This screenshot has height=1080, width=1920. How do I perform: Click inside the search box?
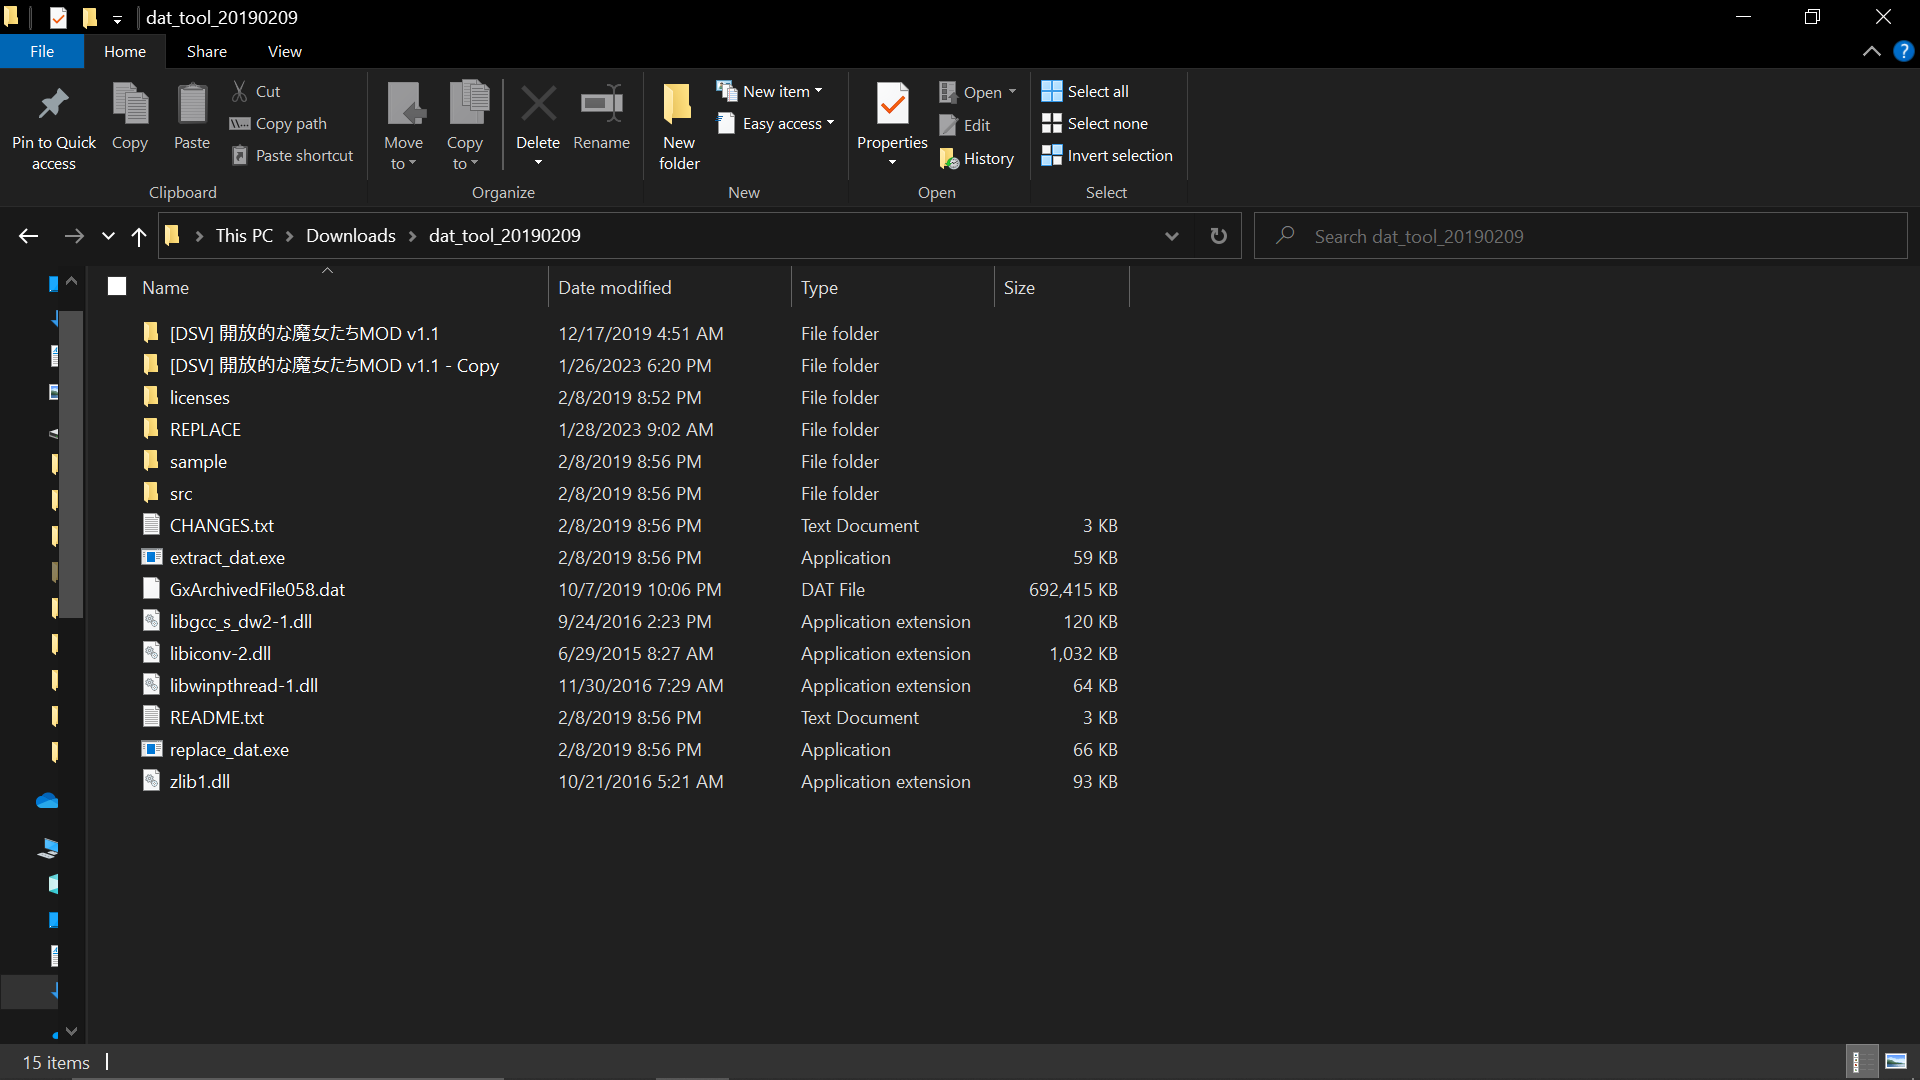click(x=1500, y=236)
